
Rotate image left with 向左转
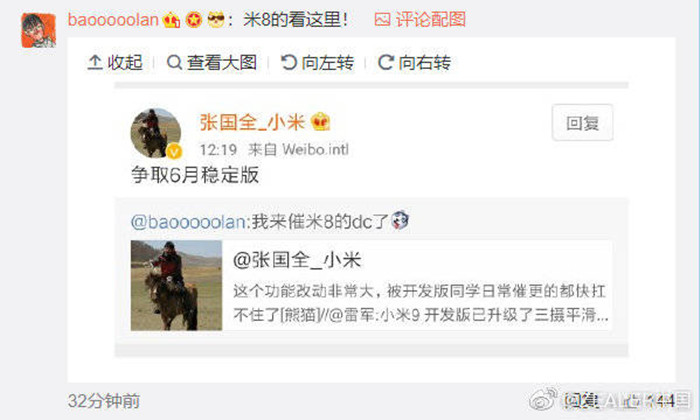click(288, 62)
